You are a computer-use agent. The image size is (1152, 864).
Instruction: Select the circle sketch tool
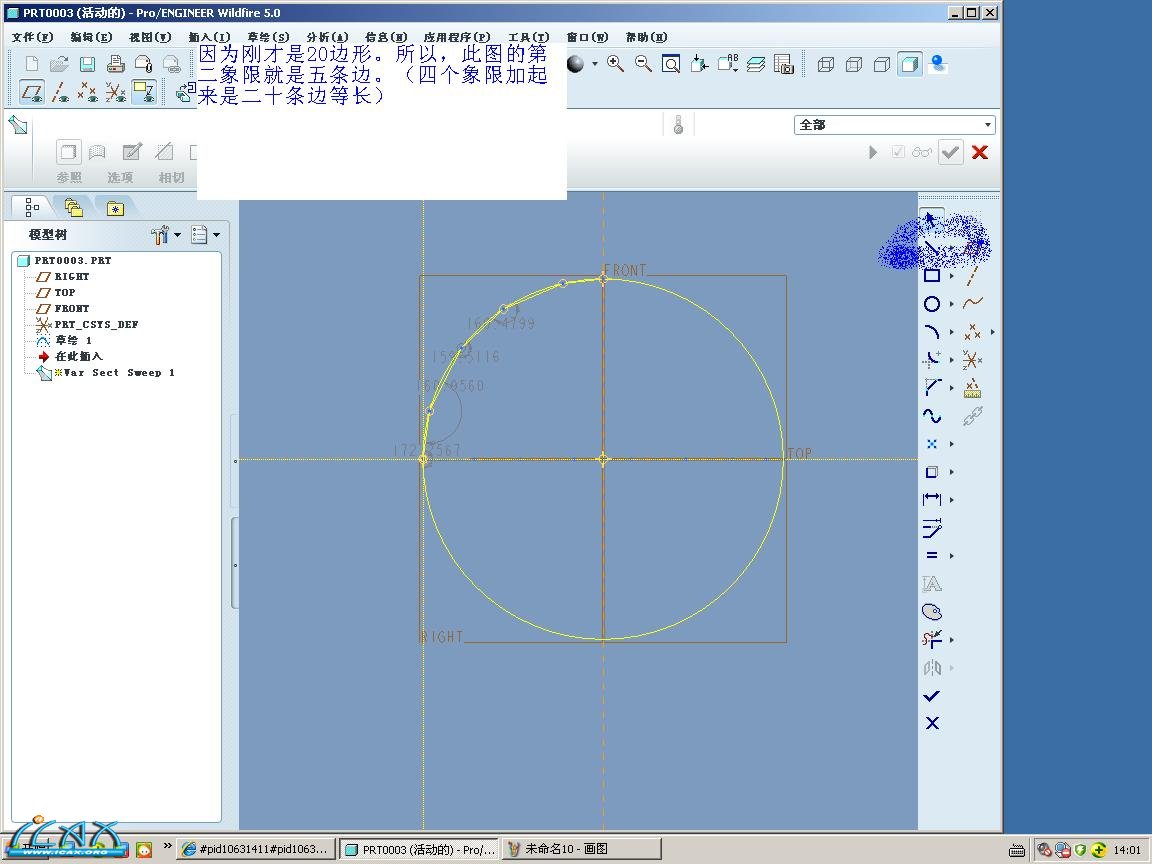932,304
